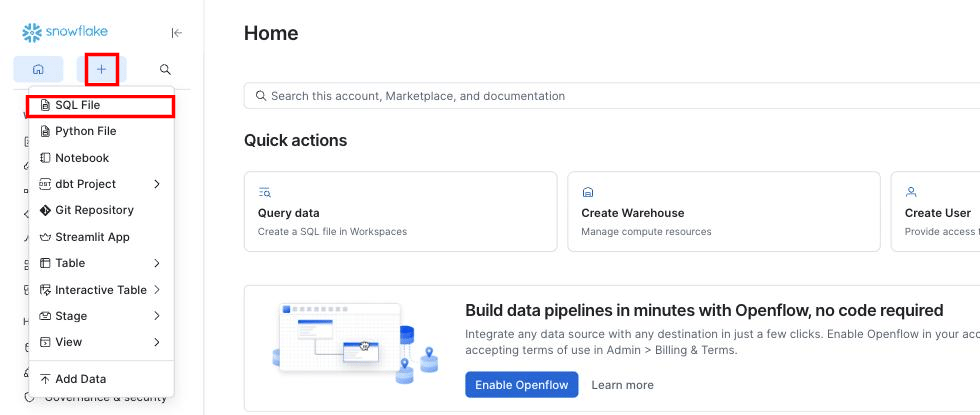Expand the dbt Project submenu chevron
This screenshot has height=415, width=980.
point(157,184)
